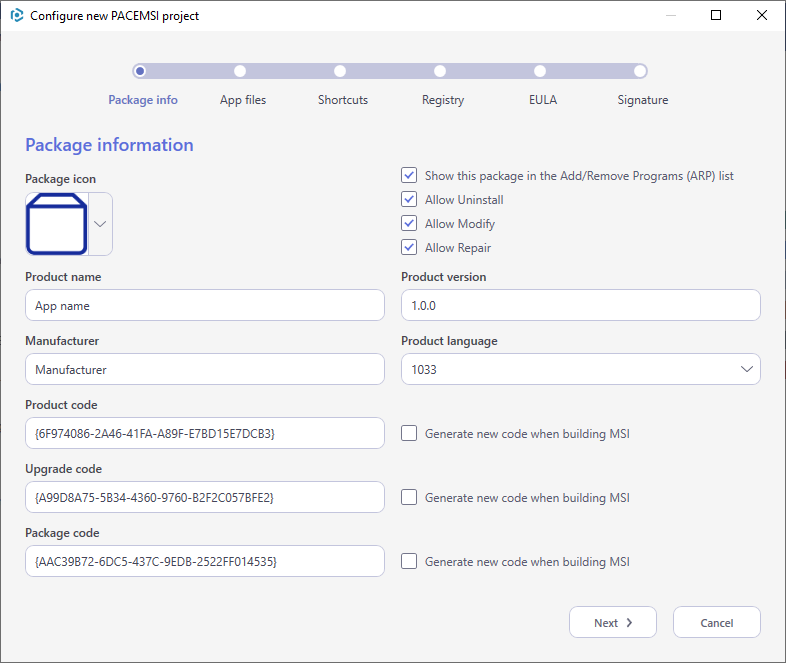Screen dimensions: 786x663
Task: Uncheck the Allow Uninstall checkbox
Action: point(409,199)
